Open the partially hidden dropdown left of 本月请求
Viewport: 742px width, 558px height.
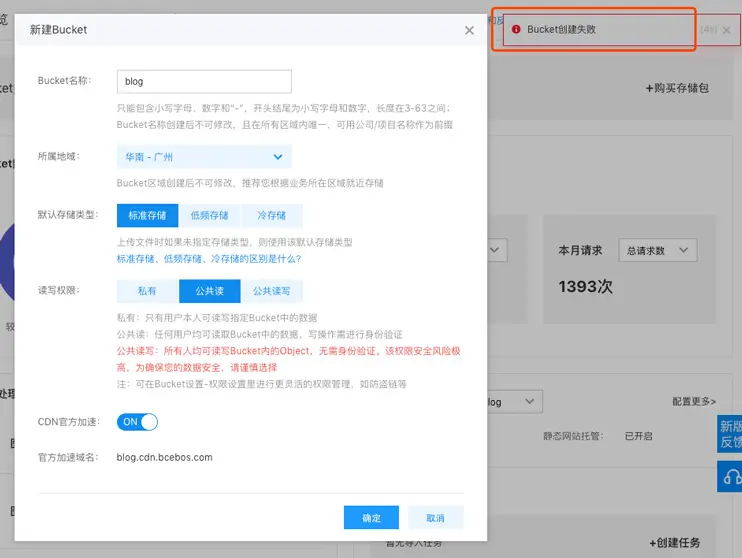497,250
